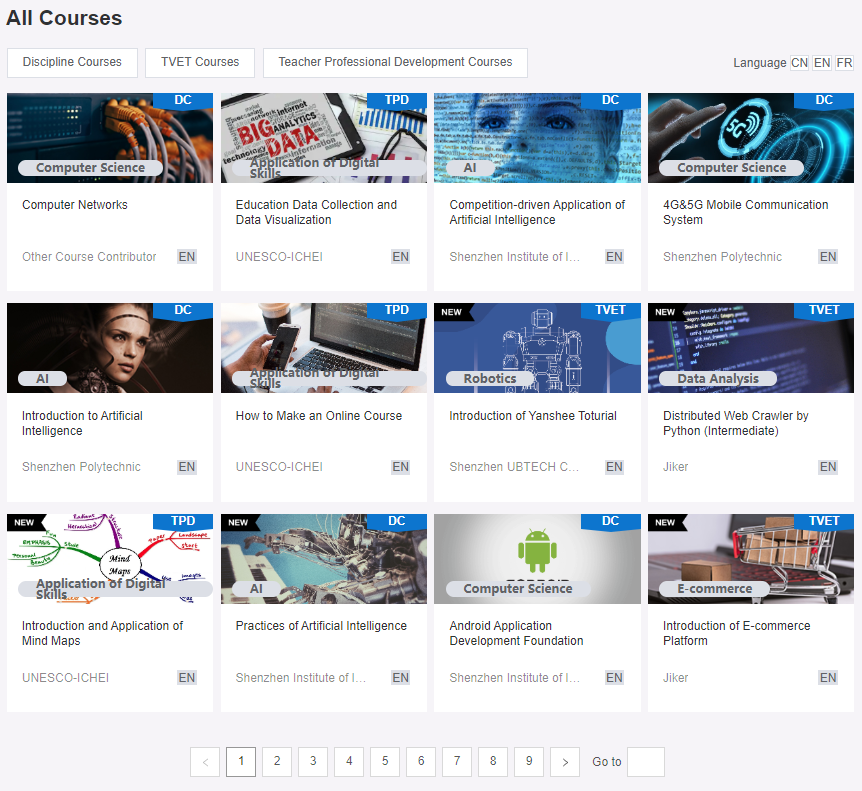Go to the next page arrow
Viewport: 862px width, 791px height.
tap(565, 762)
